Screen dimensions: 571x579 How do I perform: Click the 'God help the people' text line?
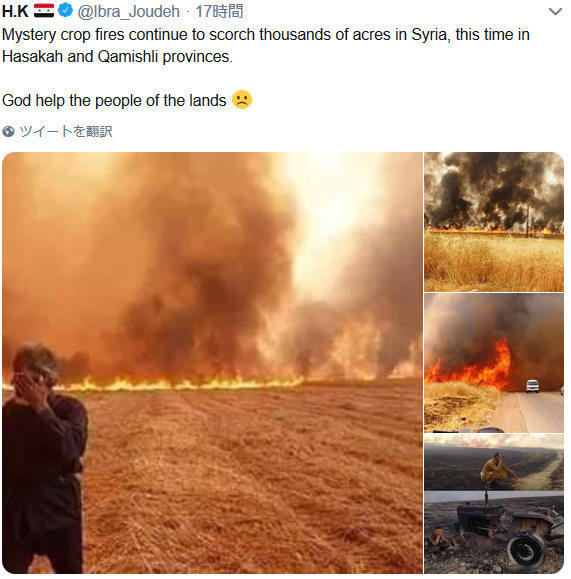pos(114,100)
